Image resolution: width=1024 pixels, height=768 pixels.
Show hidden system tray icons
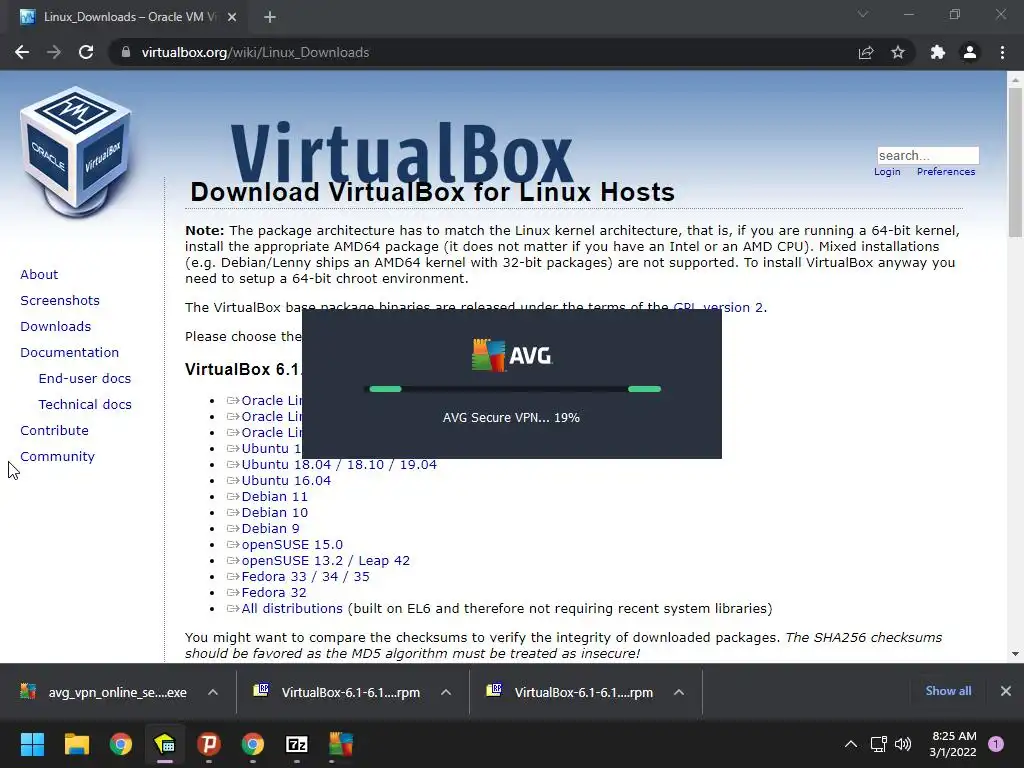coord(851,744)
